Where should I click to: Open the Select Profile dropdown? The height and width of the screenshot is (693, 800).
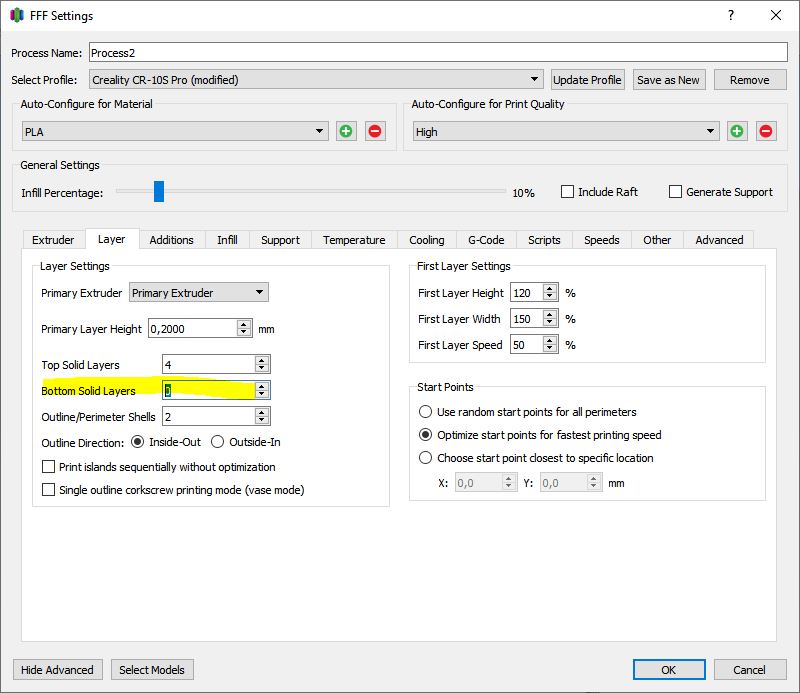(316, 80)
